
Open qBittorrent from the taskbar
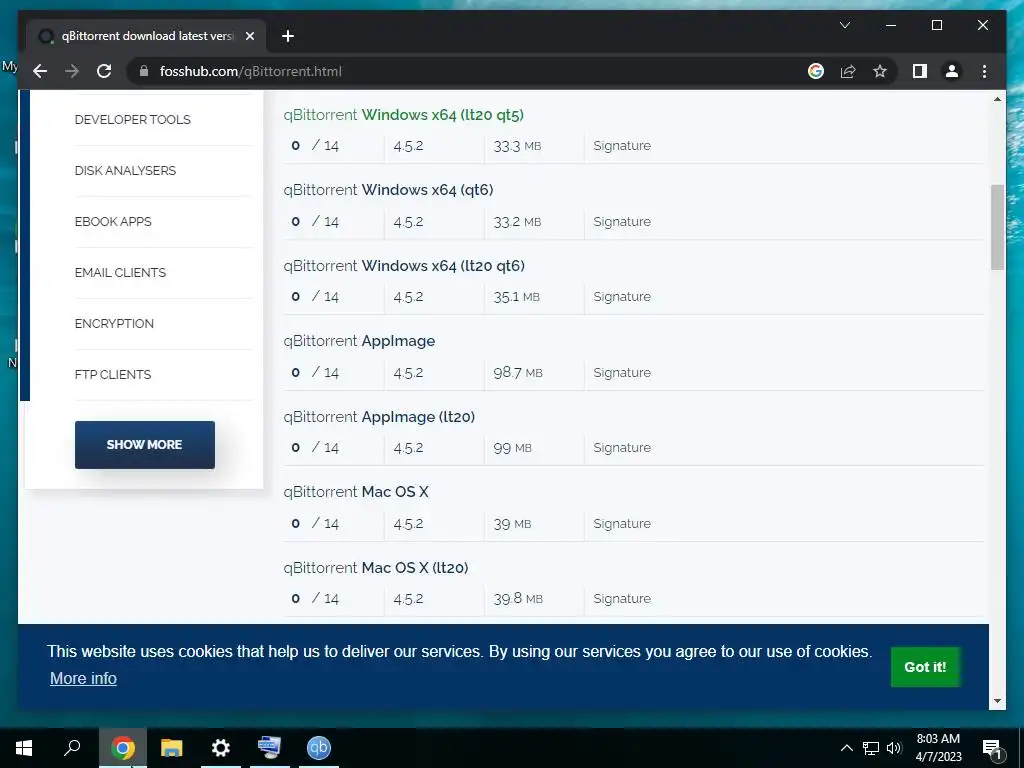pyautogui.click(x=319, y=748)
